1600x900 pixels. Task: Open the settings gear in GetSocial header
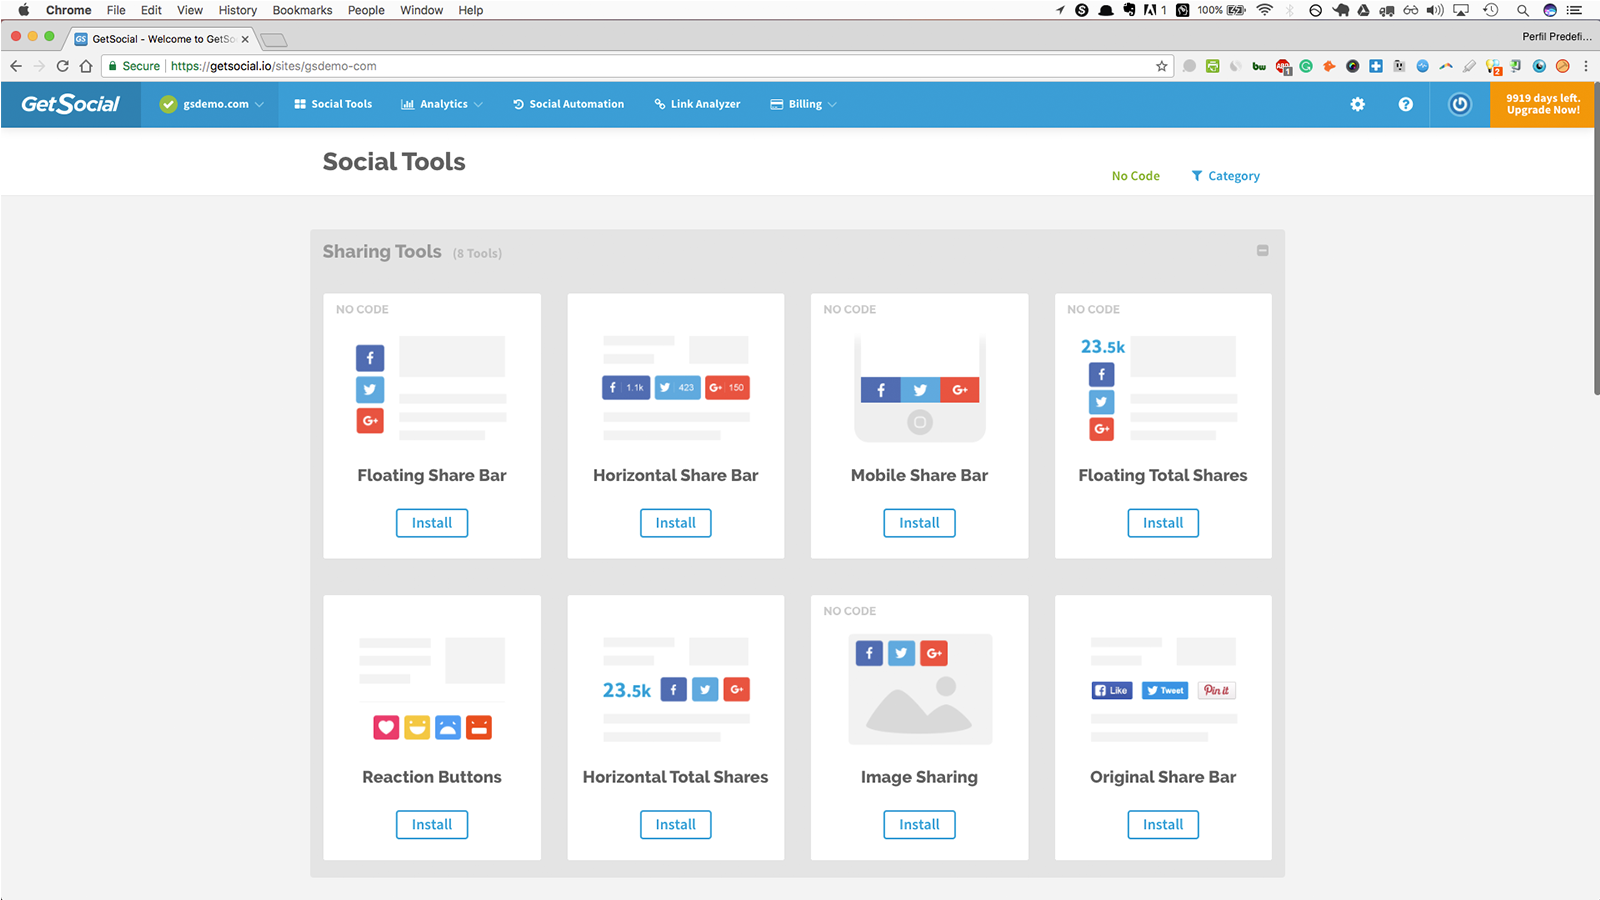click(x=1357, y=104)
